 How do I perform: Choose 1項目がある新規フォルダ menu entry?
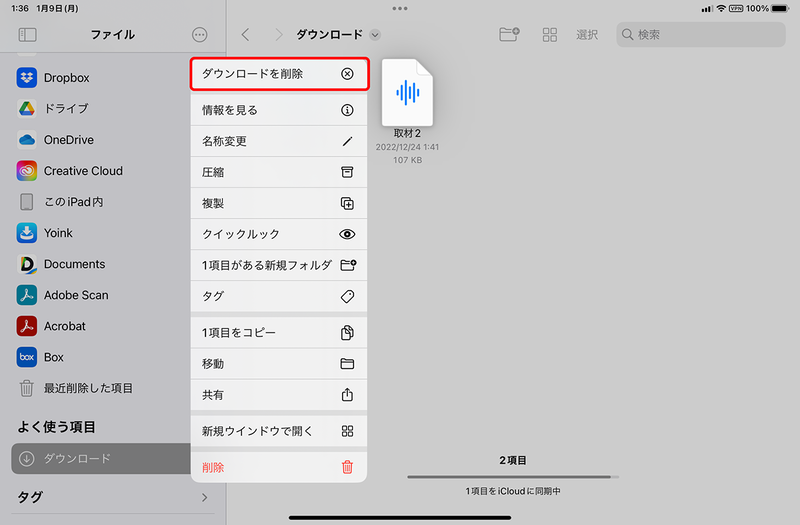point(279,265)
